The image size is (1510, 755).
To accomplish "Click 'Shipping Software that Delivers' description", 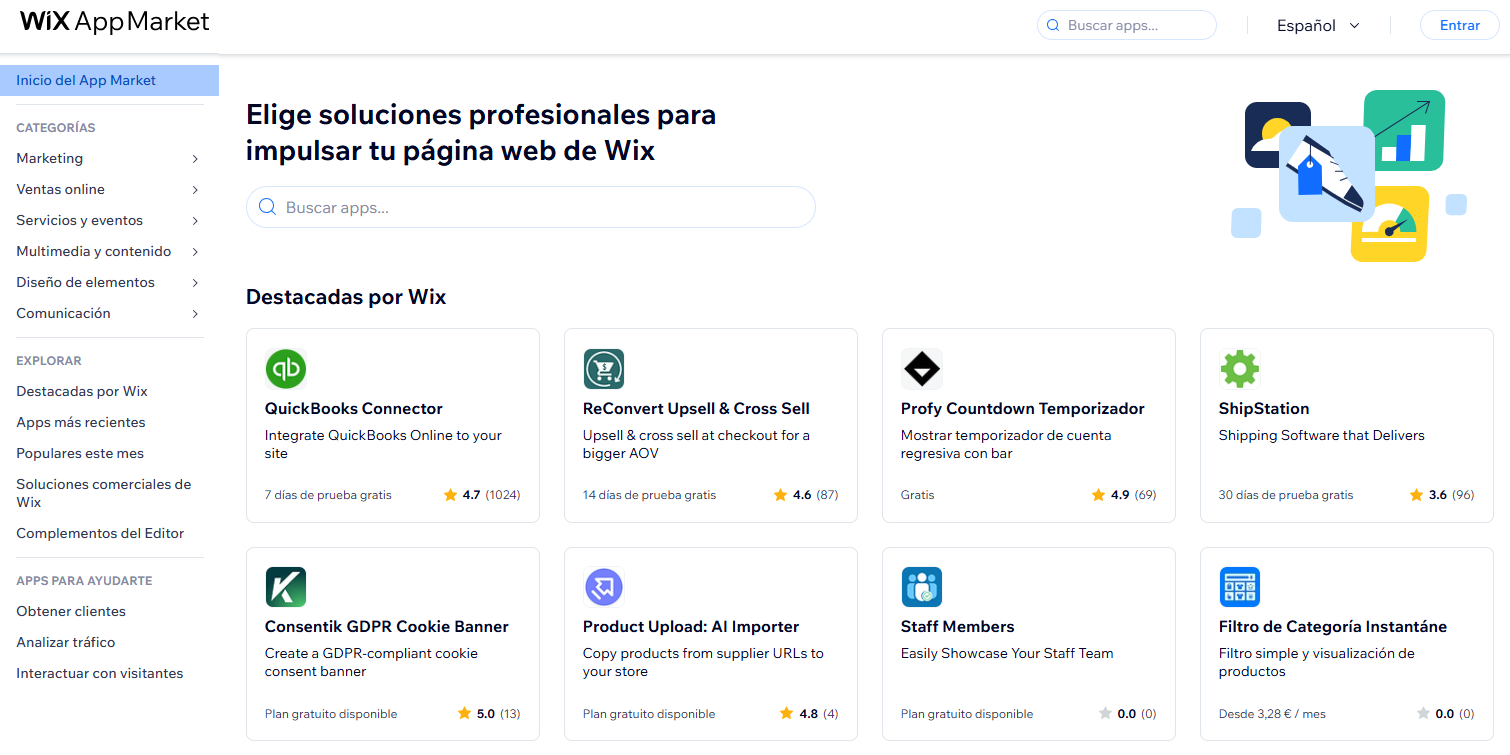I will [1322, 435].
